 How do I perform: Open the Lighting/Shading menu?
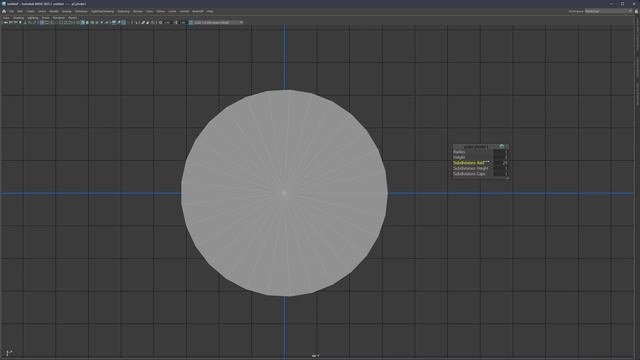[102, 11]
